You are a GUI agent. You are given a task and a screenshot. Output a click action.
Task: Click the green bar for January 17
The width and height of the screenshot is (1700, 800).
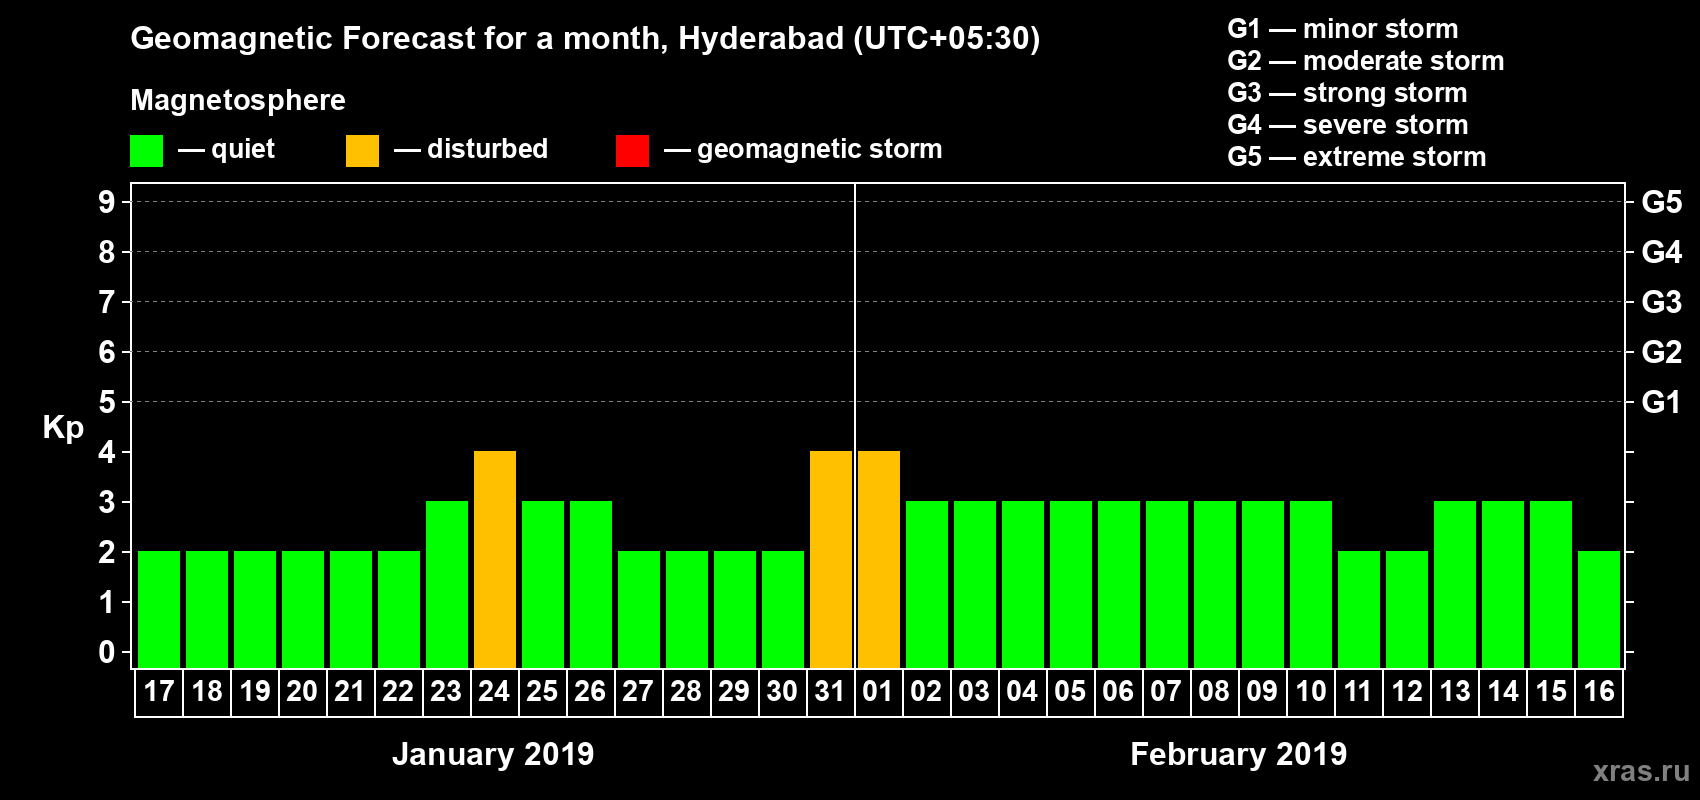159,609
